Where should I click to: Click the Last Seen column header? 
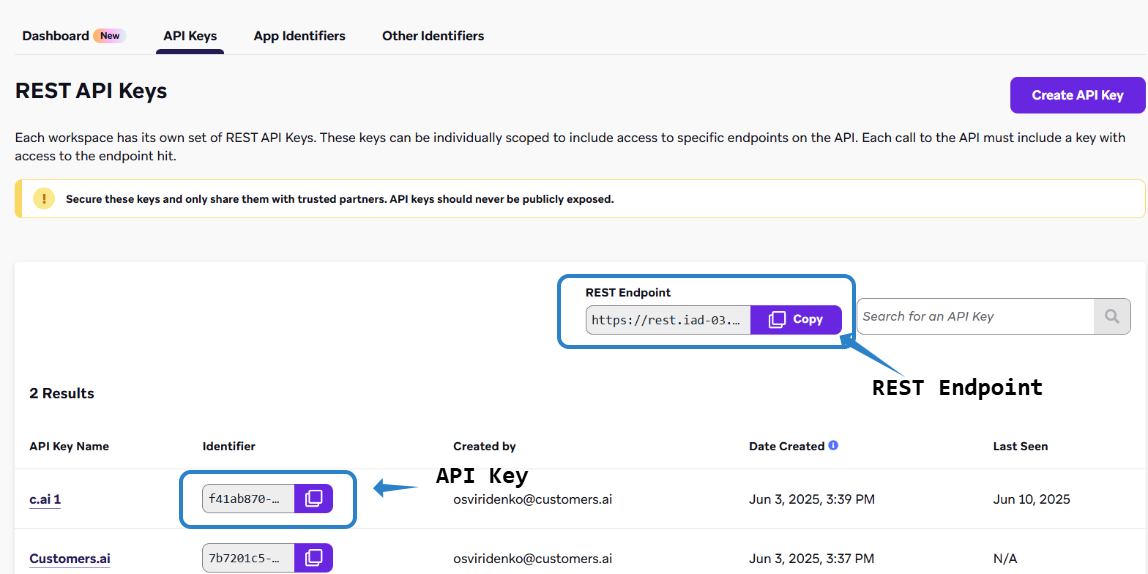click(1020, 446)
